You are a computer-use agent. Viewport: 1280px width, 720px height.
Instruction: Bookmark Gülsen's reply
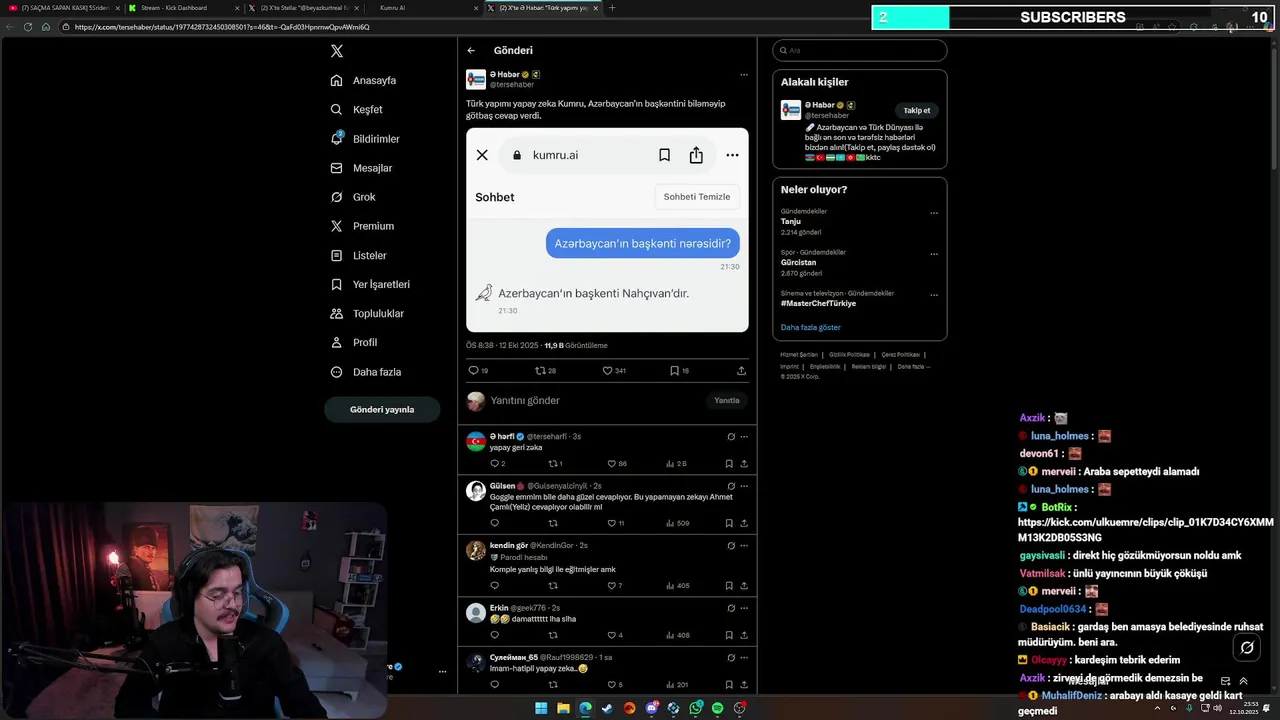point(729,523)
